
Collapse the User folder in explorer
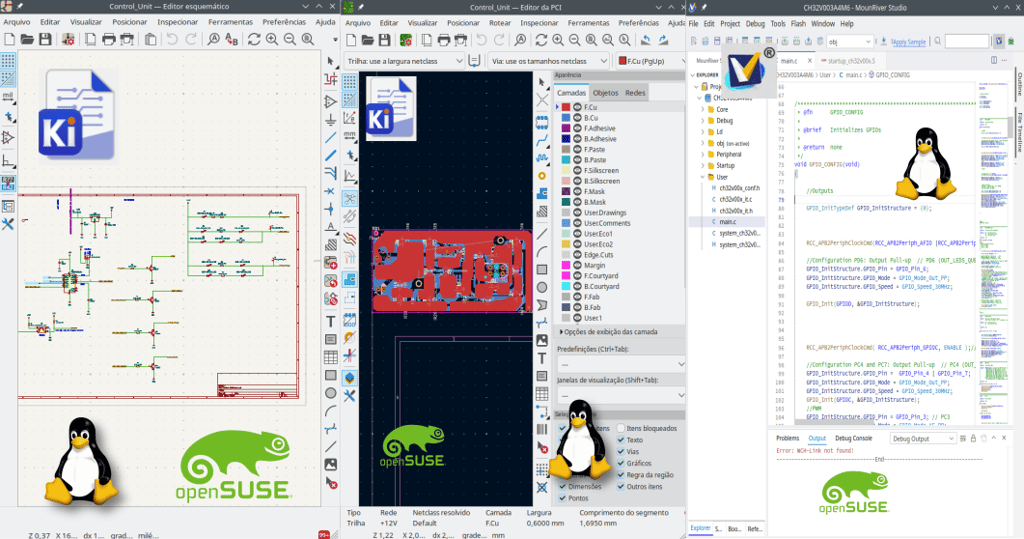tap(703, 177)
